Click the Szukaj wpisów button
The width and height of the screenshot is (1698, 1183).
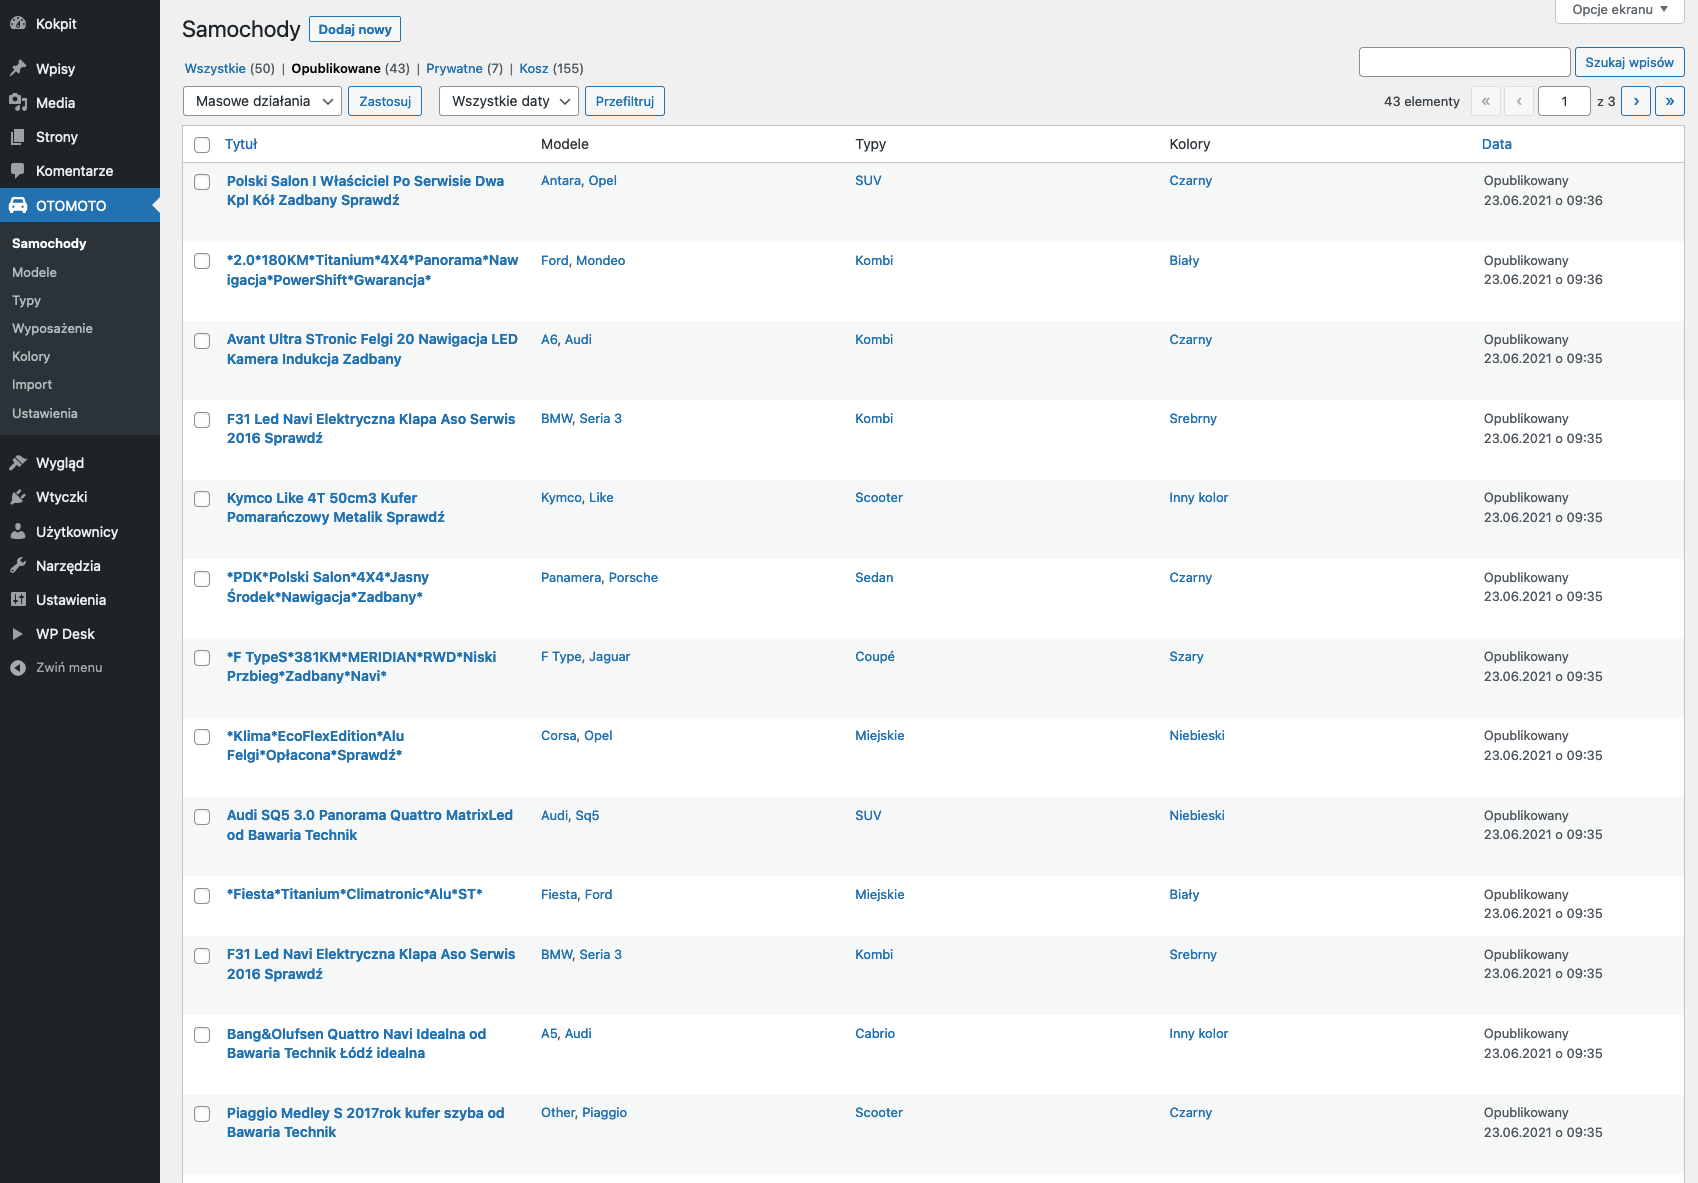pyautogui.click(x=1630, y=62)
